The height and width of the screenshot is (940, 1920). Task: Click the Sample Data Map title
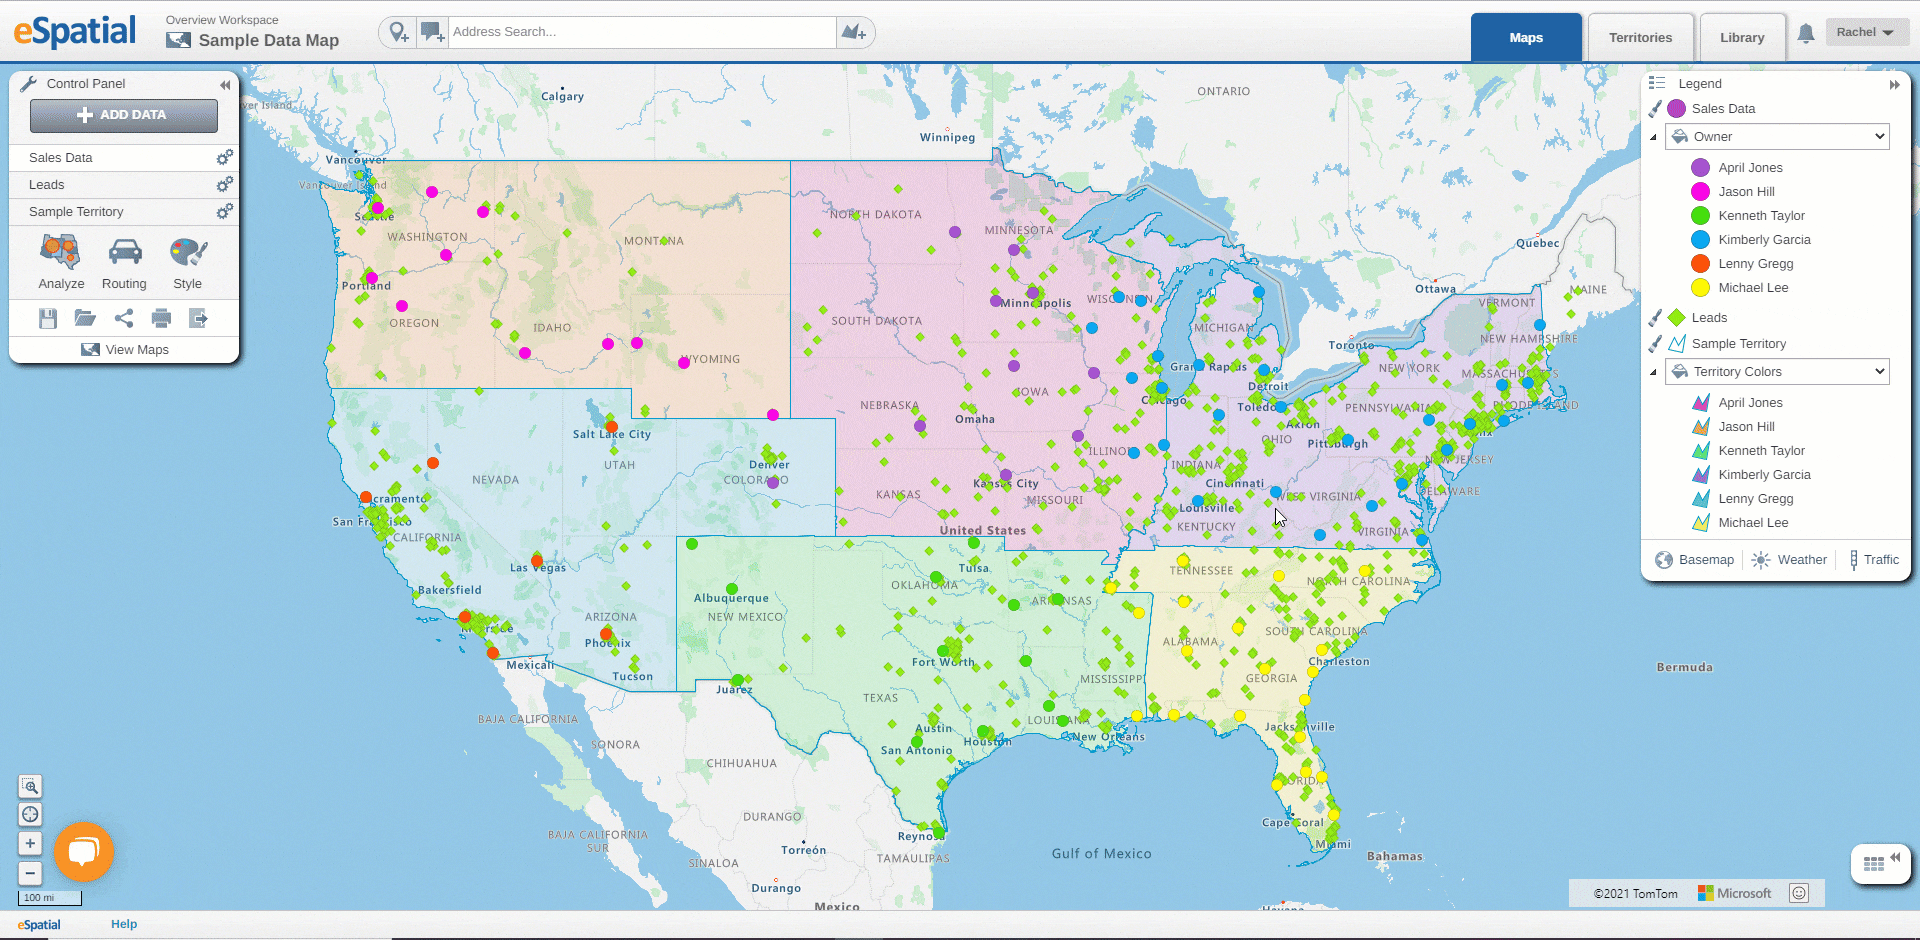[268, 40]
